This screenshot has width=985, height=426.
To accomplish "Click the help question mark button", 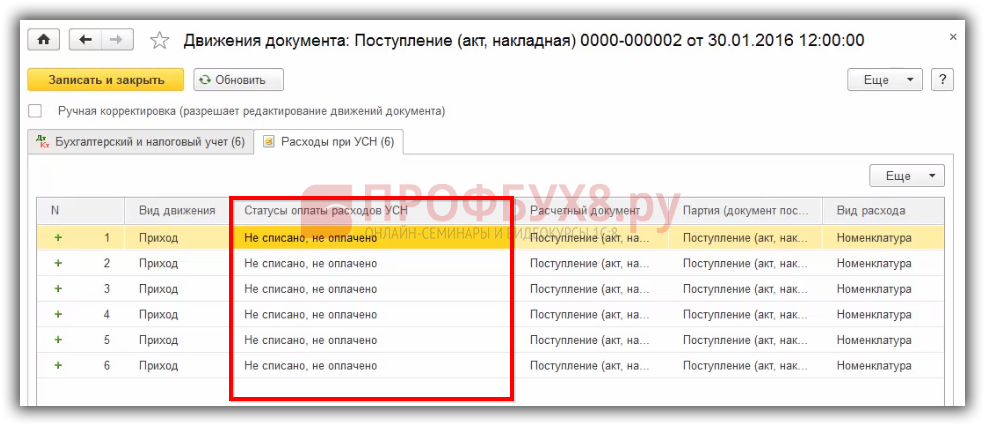I will pyautogui.click(x=943, y=80).
